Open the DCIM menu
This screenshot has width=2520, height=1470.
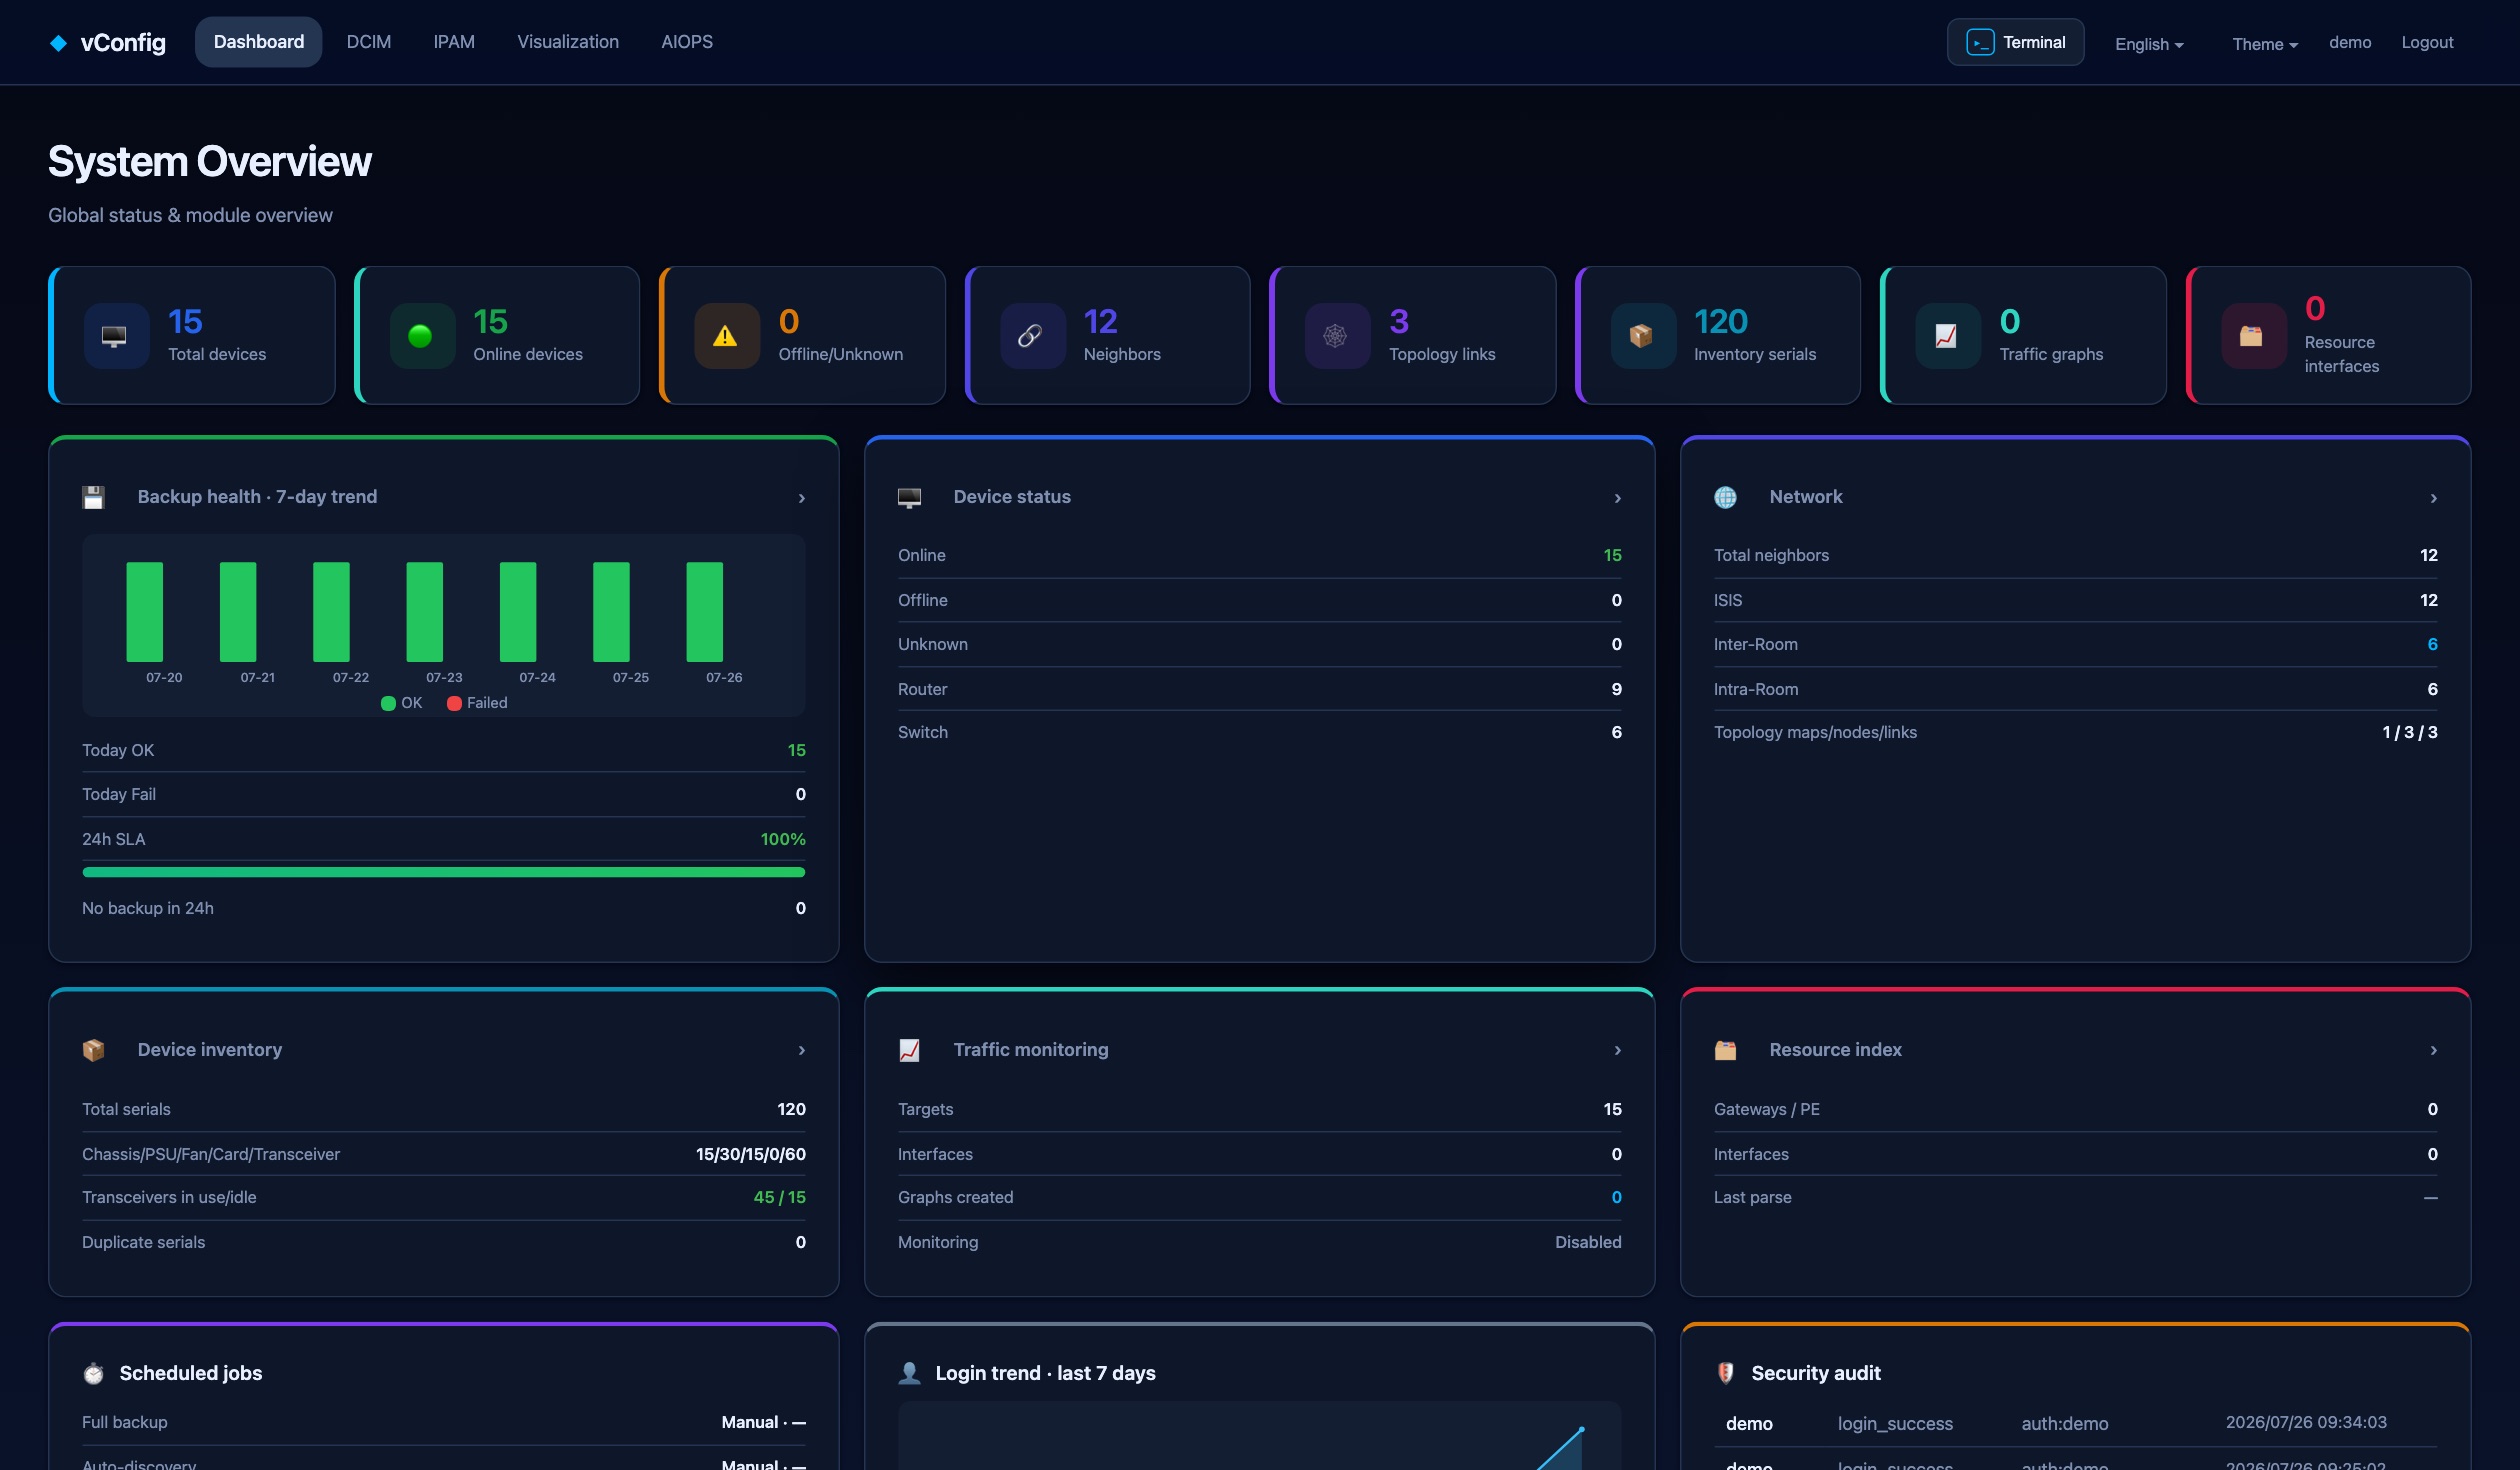tap(369, 42)
